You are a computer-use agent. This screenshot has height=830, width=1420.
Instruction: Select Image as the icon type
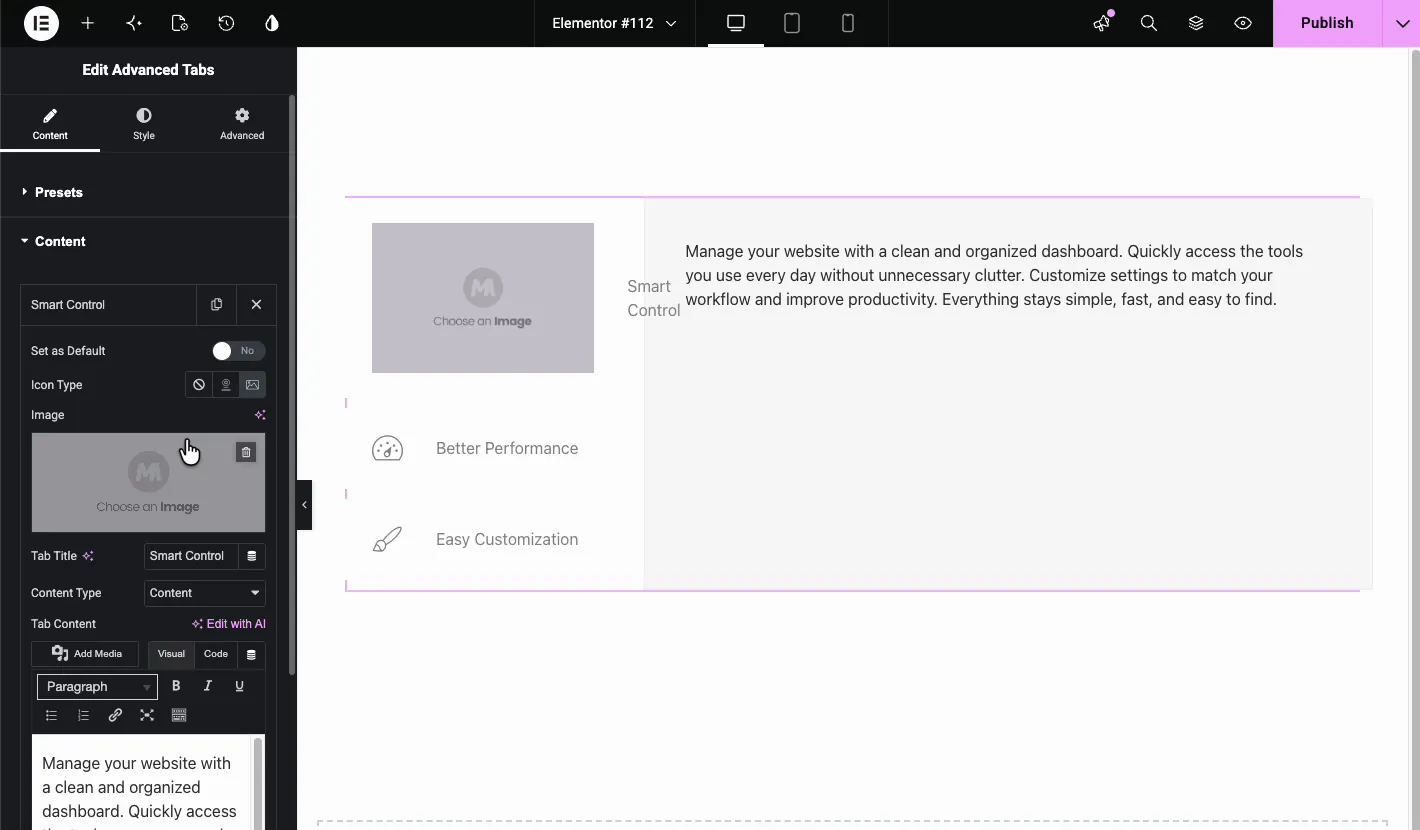tap(253, 385)
